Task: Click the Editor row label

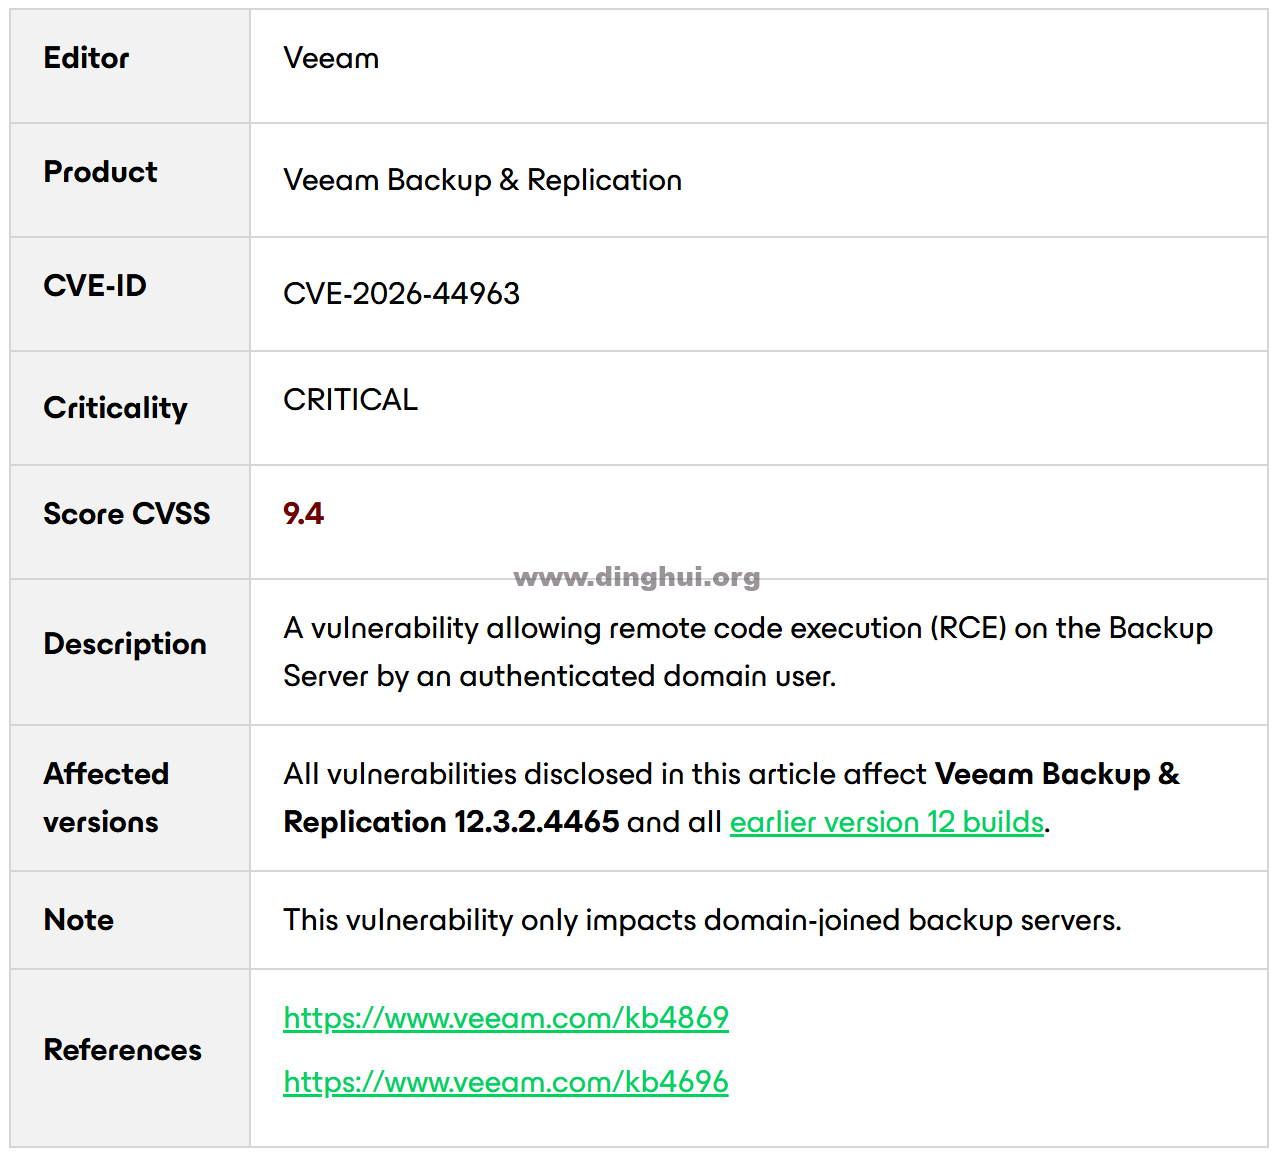Action: (x=86, y=58)
